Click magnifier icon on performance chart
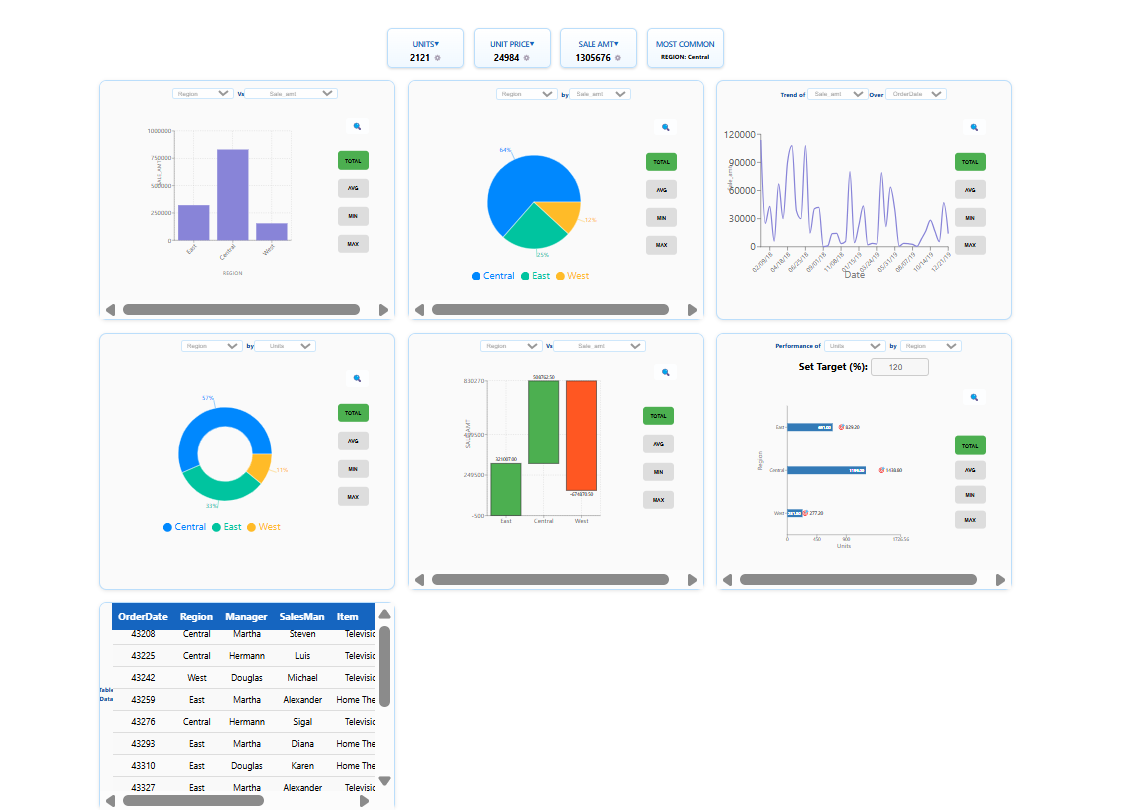 974,397
